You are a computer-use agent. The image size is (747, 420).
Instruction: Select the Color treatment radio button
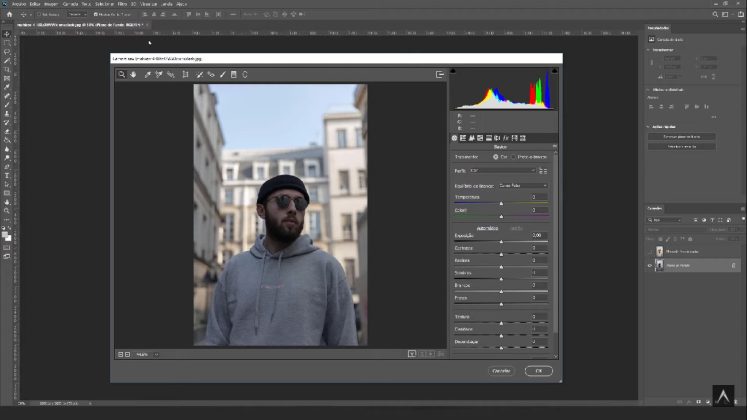click(x=495, y=157)
